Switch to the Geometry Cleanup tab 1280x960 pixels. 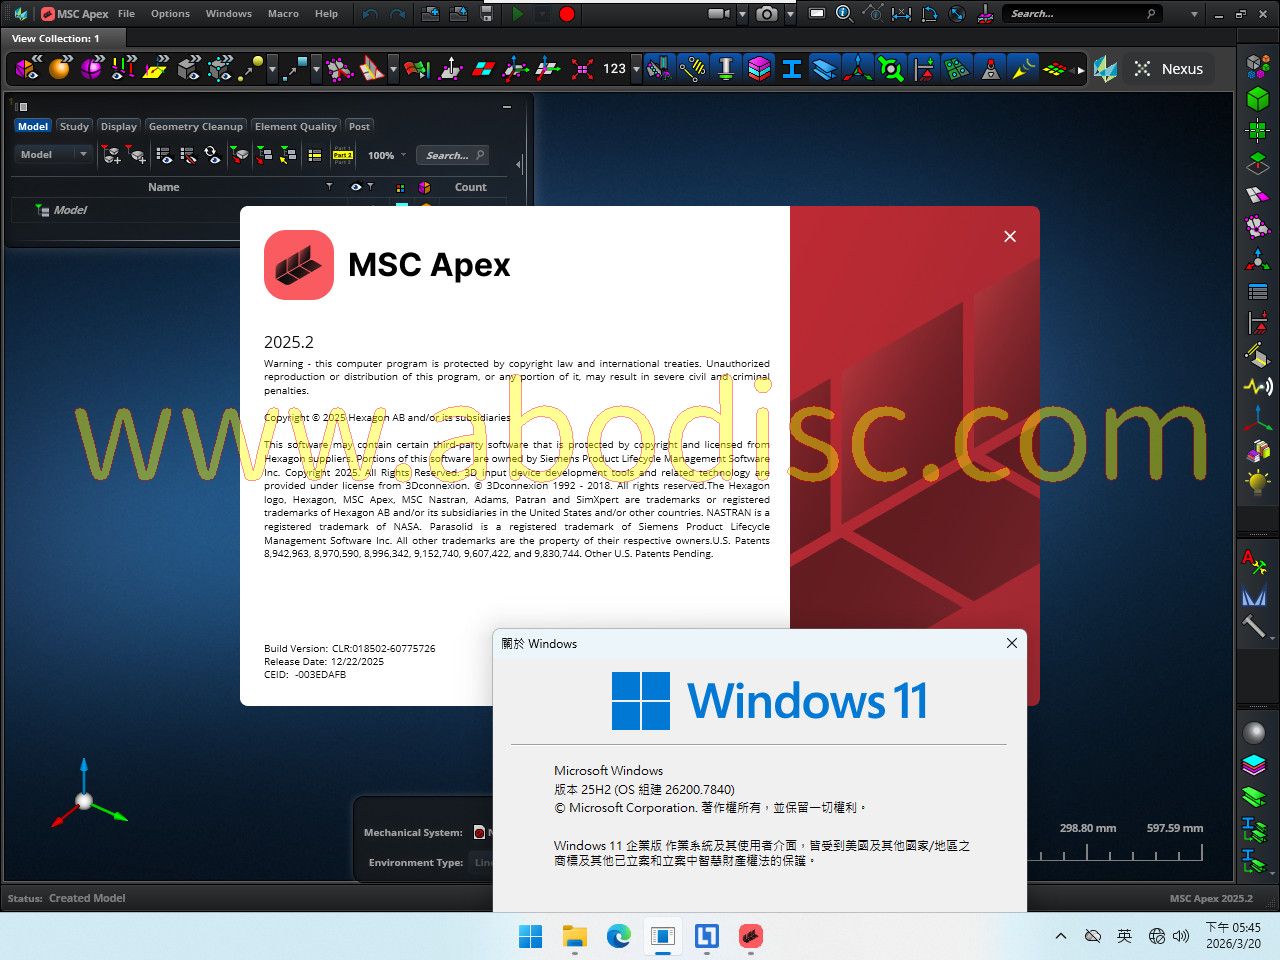tap(195, 126)
